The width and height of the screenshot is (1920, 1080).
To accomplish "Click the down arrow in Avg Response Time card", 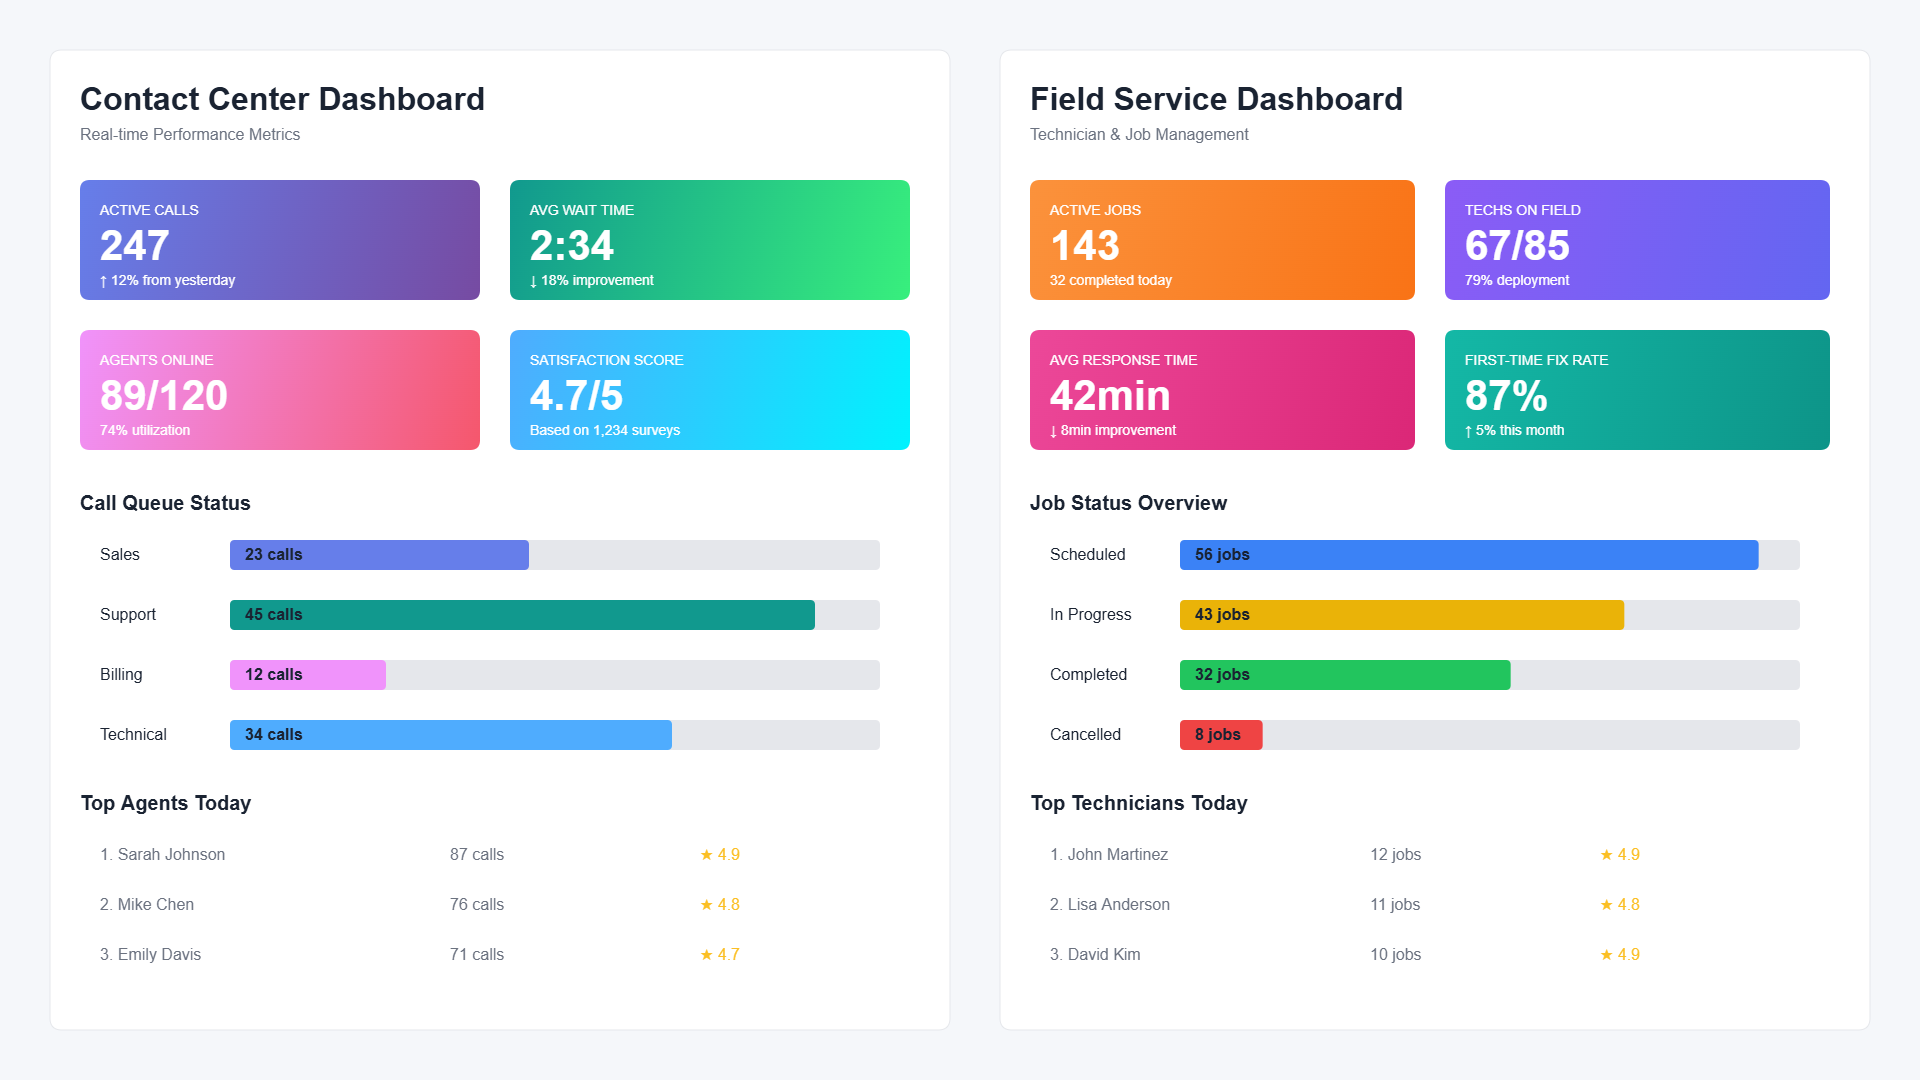I will (1053, 431).
